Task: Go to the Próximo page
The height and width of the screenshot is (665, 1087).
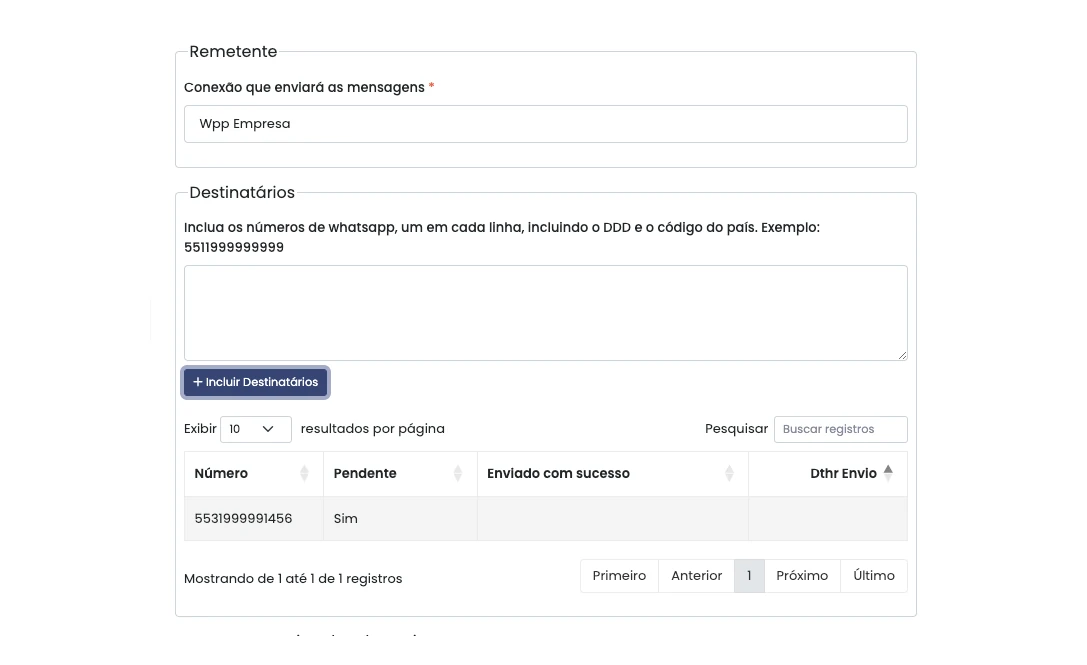Action: tap(802, 576)
